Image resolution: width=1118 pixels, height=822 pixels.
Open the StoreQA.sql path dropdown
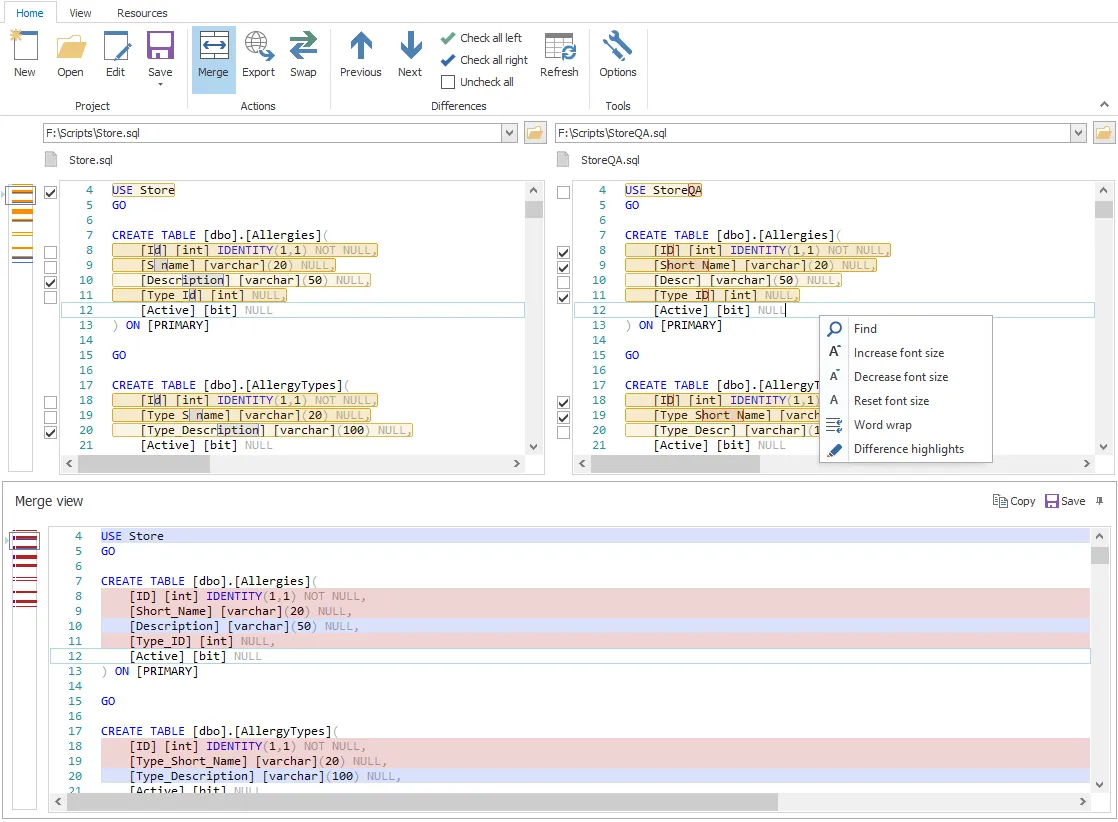coord(1078,133)
